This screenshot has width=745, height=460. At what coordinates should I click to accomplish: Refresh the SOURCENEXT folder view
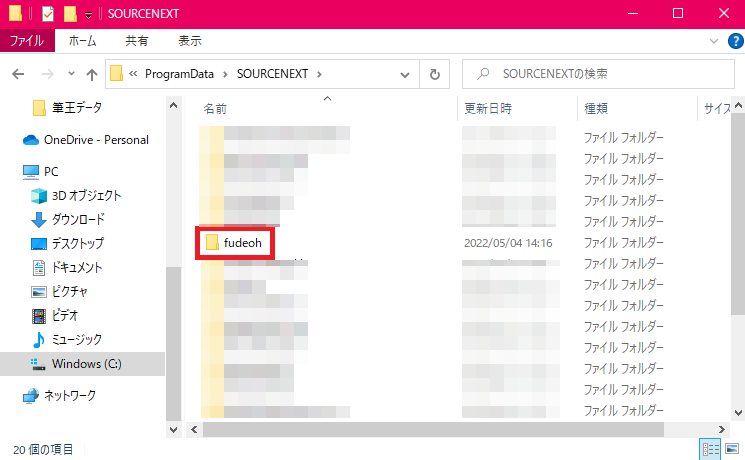pyautogui.click(x=435, y=75)
